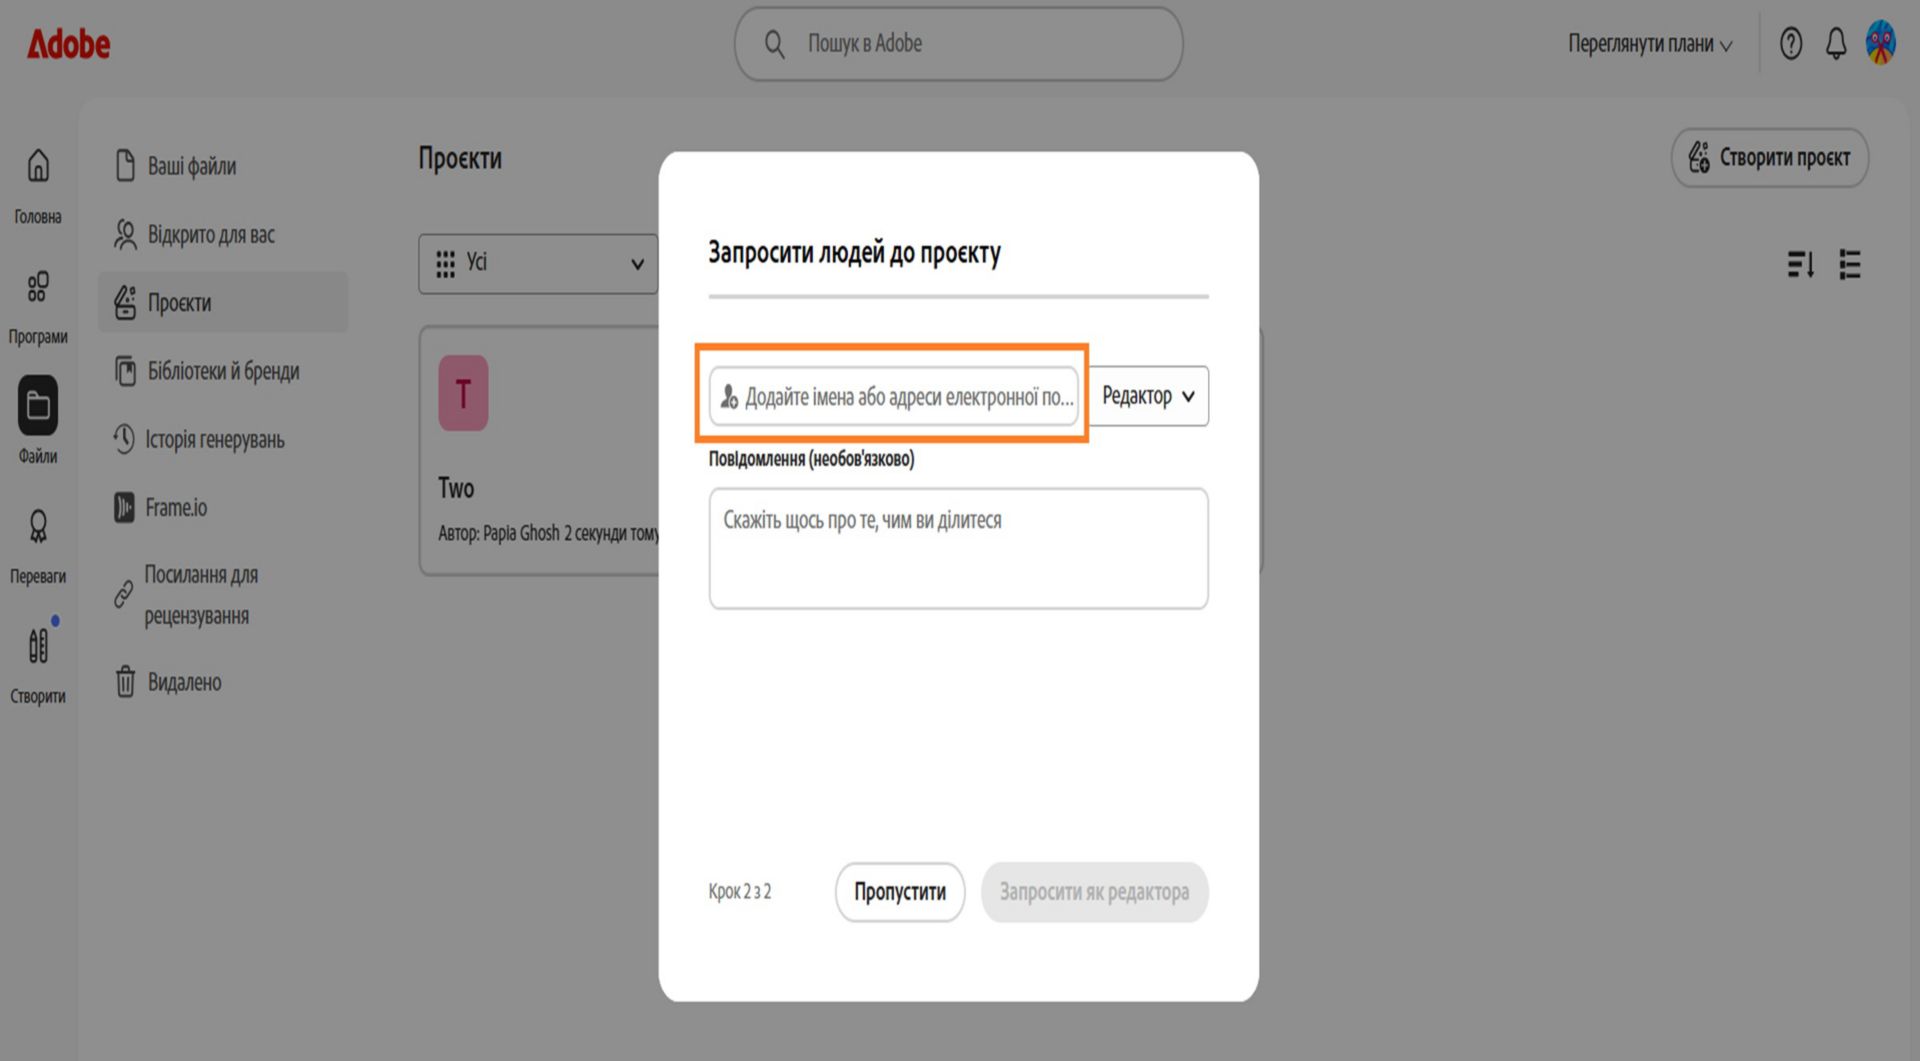Go to Бібліотеки й бренди section

tap(223, 371)
